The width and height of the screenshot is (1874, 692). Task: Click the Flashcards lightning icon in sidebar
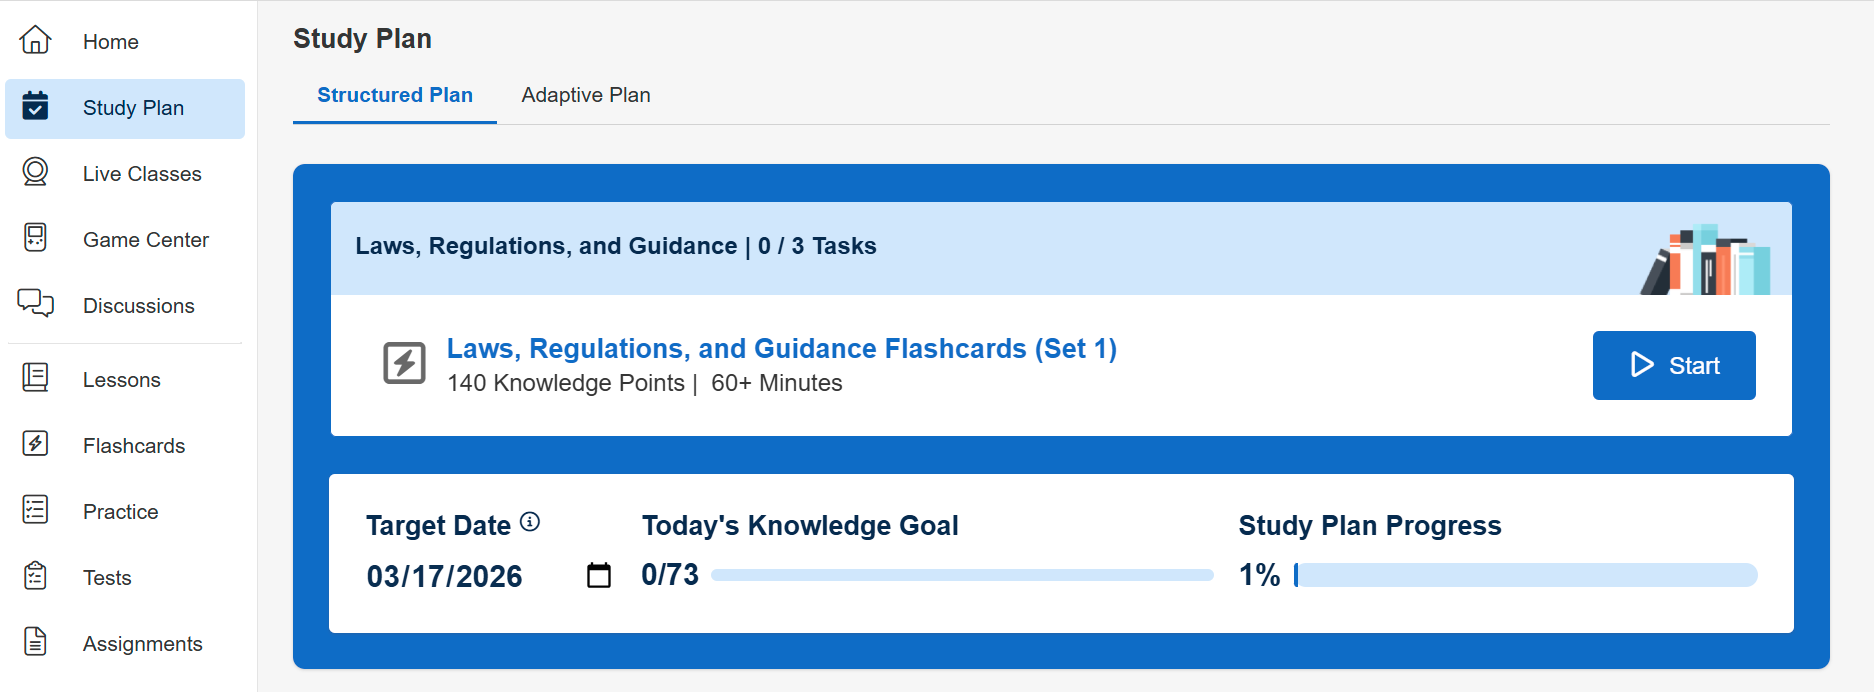35,444
